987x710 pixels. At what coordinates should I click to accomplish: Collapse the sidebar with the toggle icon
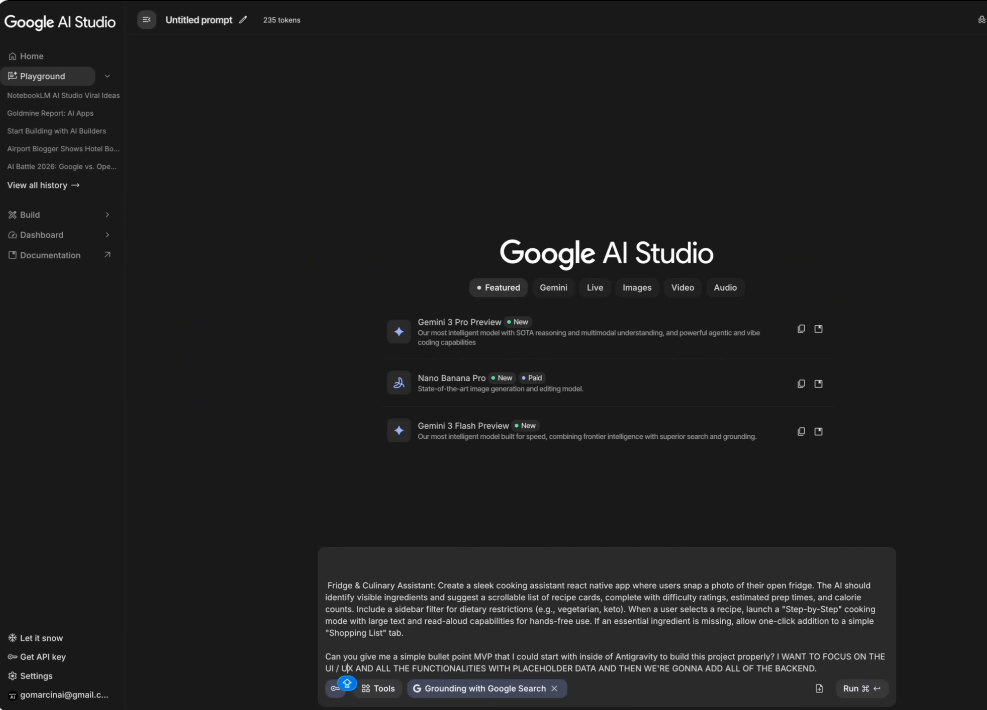(x=146, y=20)
